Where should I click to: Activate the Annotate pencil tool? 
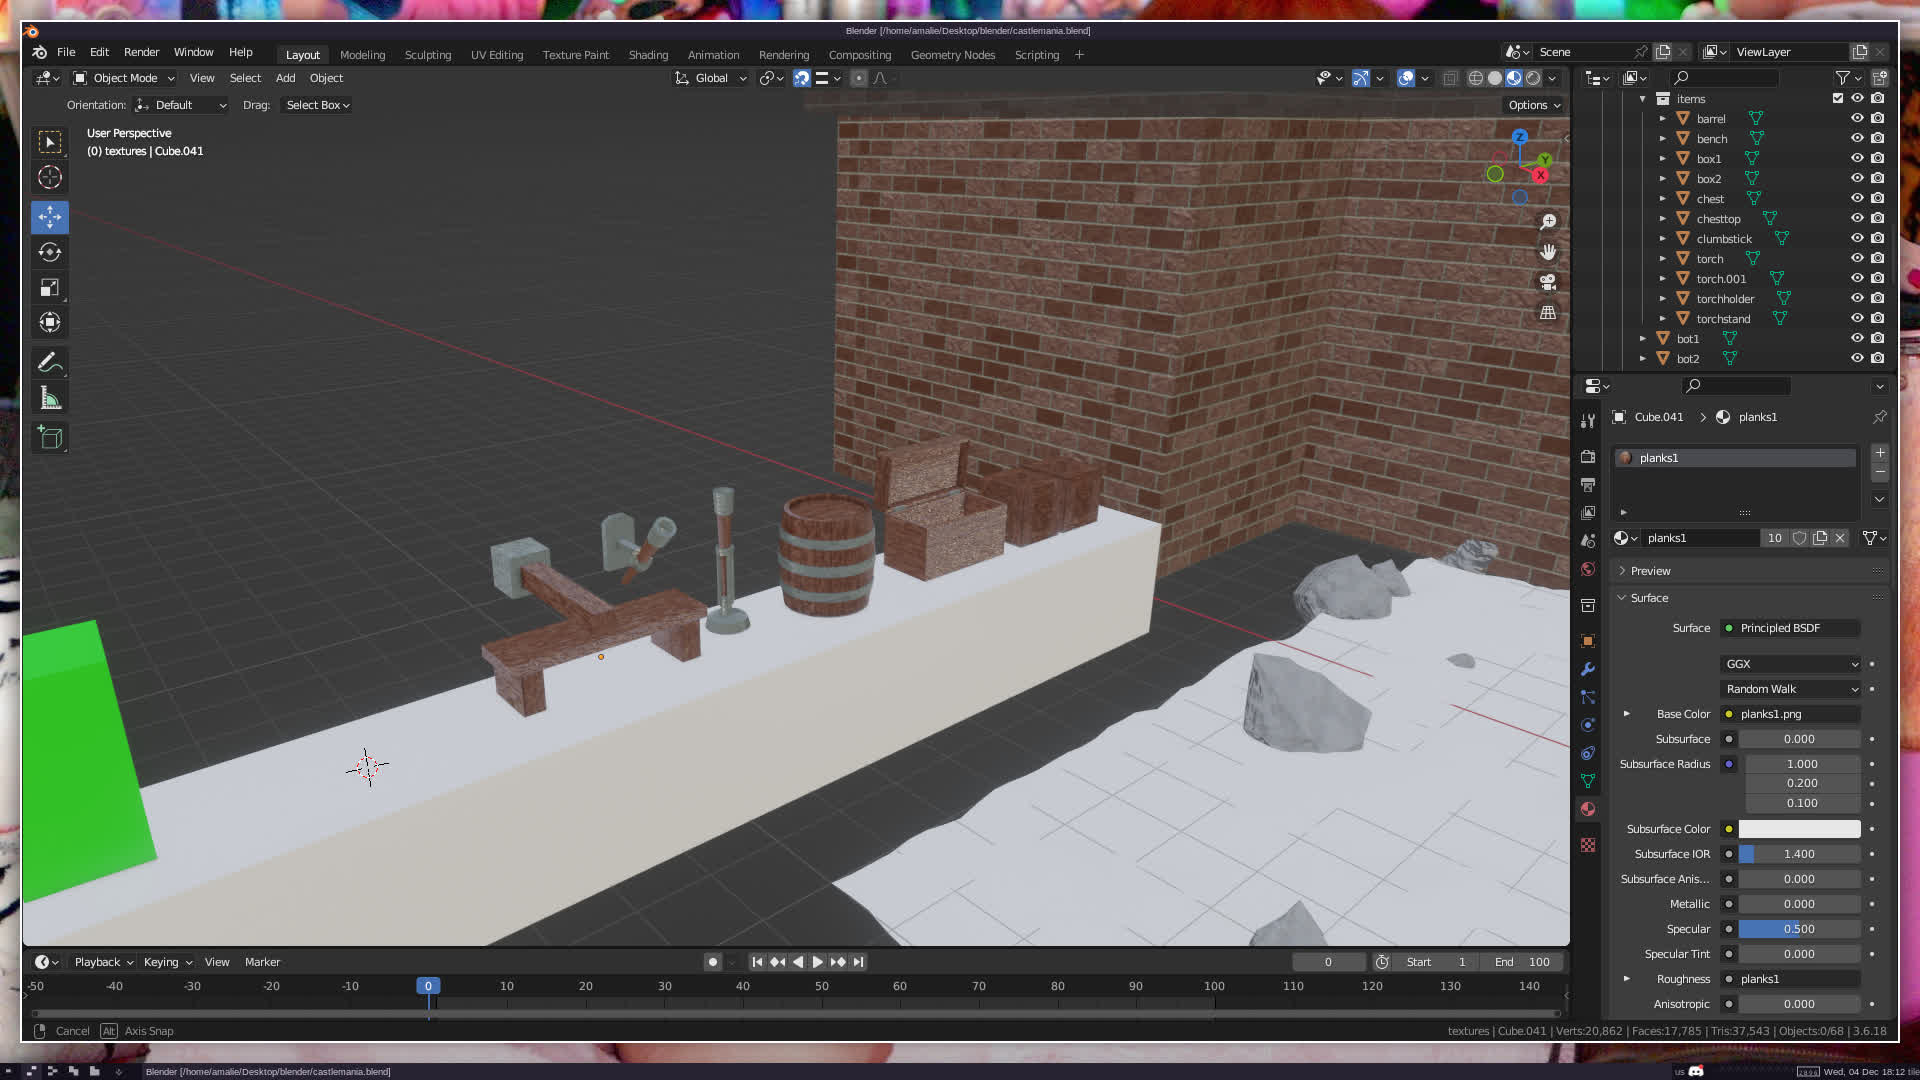tap(50, 362)
